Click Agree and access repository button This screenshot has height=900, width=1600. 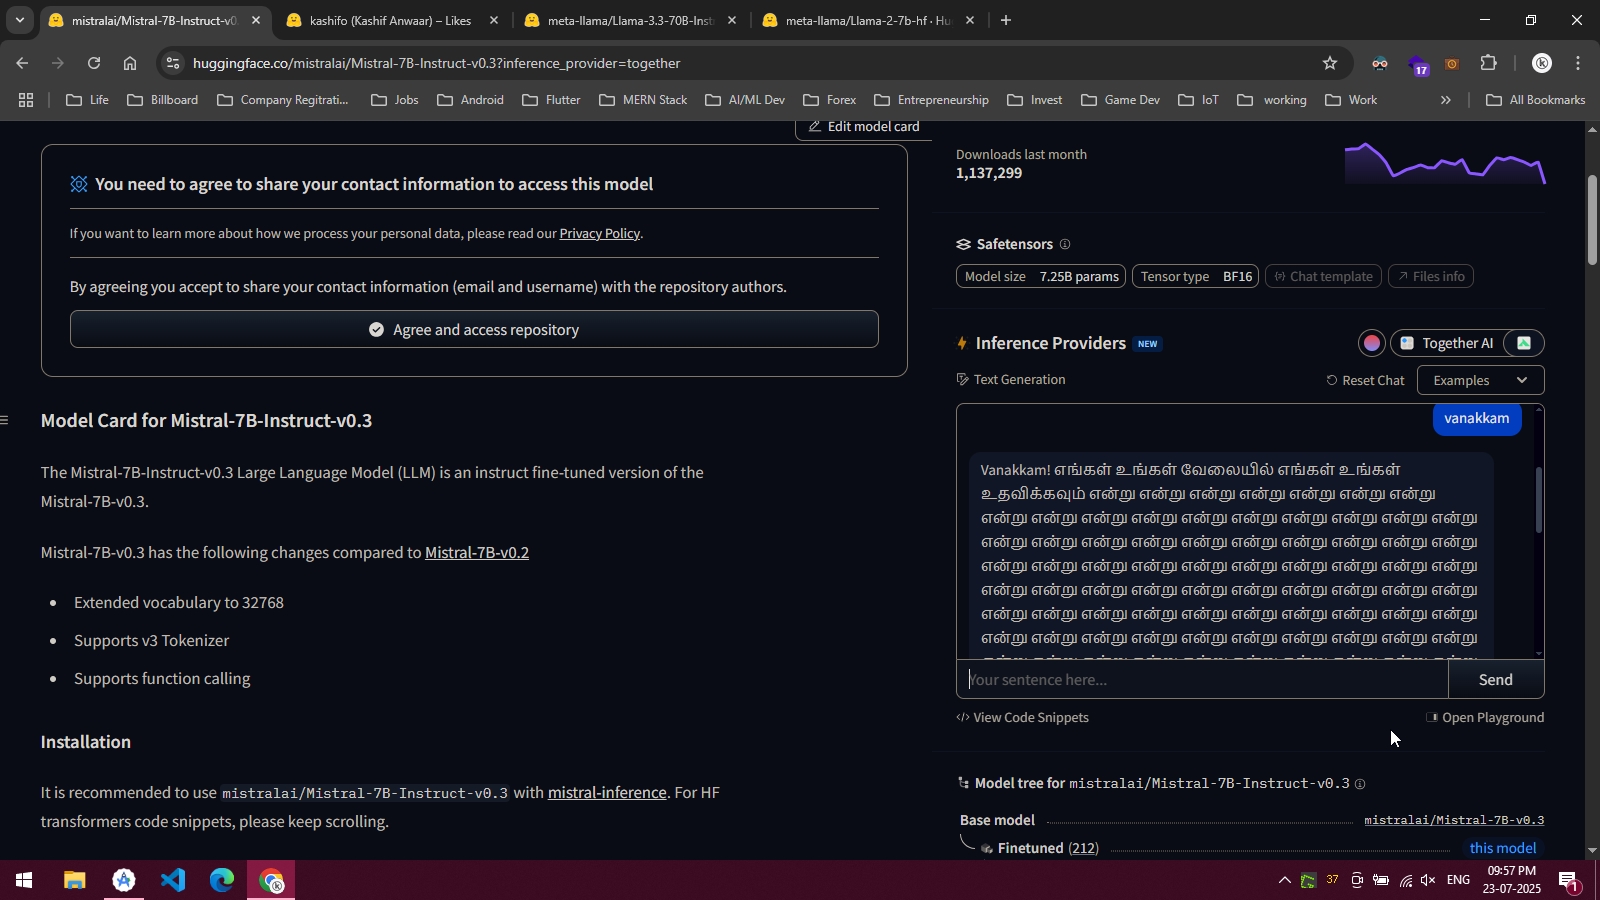click(x=474, y=329)
